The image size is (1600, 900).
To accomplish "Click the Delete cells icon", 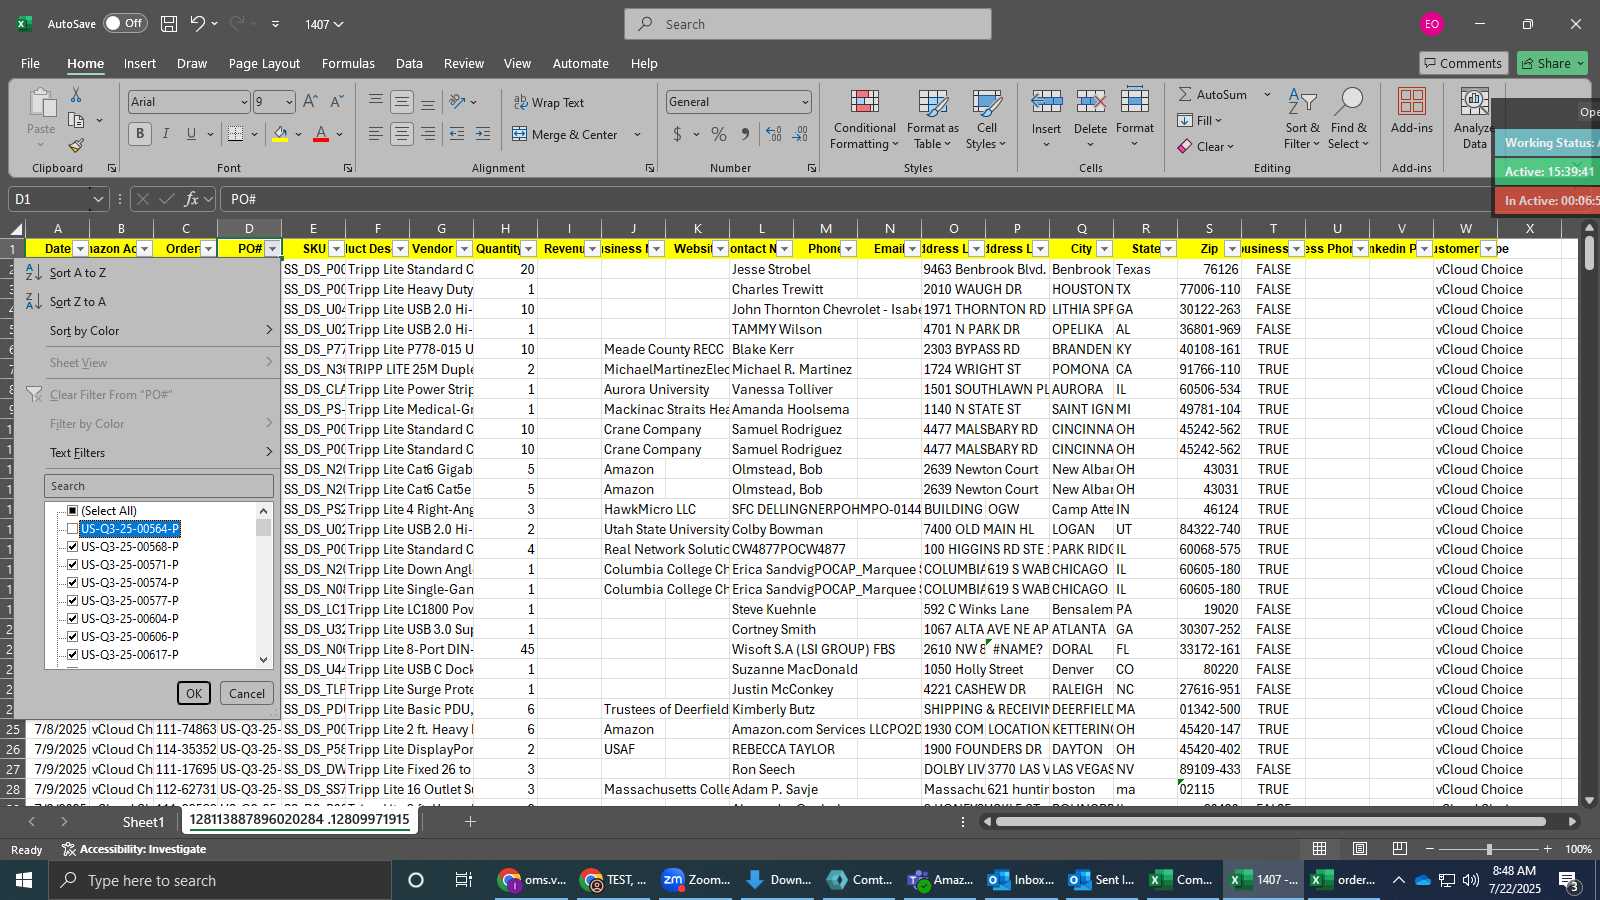I will 1090,102.
